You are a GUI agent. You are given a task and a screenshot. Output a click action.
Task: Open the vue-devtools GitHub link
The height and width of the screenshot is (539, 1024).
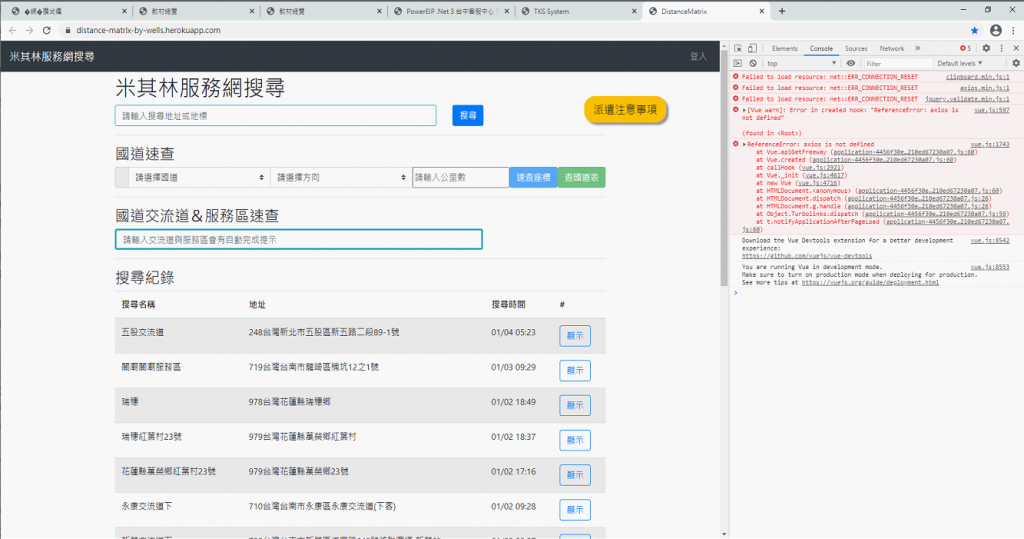point(807,256)
